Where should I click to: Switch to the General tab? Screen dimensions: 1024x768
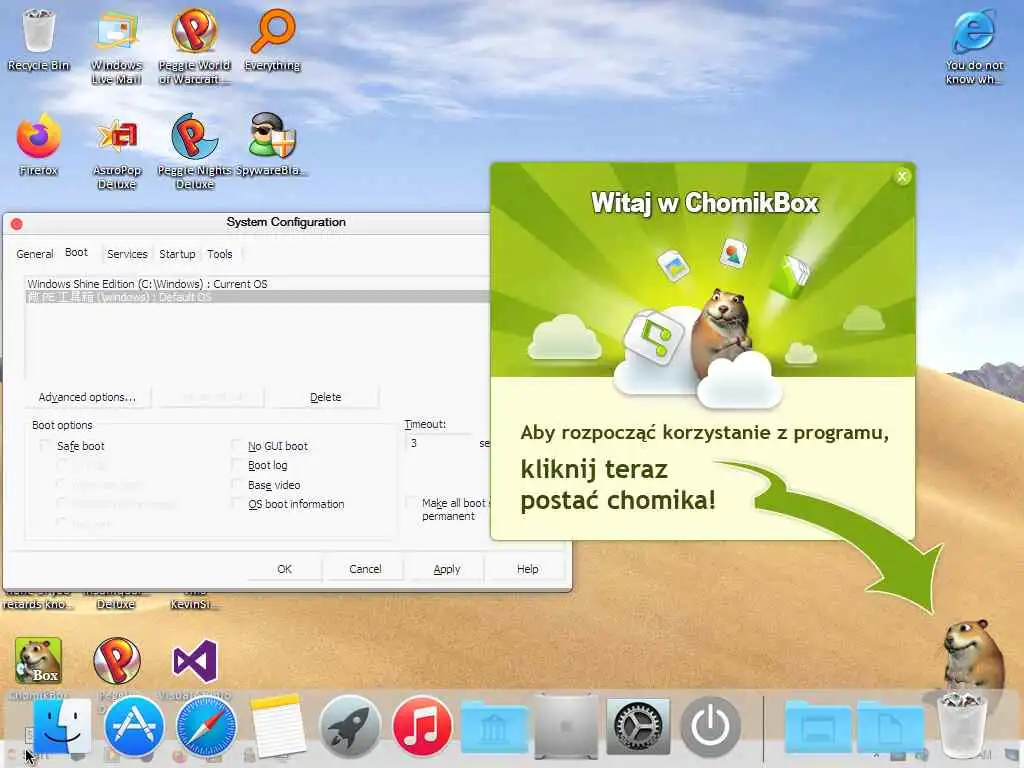35,254
